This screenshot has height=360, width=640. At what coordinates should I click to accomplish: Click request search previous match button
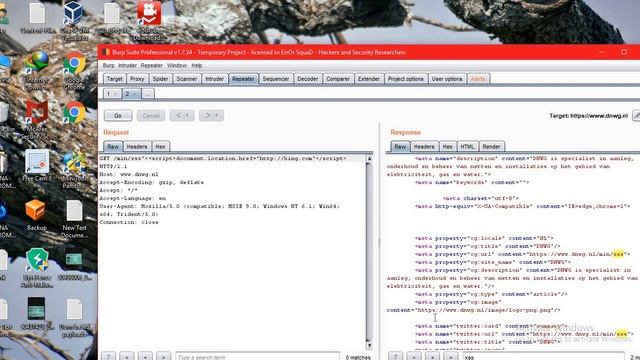[x=127, y=357]
